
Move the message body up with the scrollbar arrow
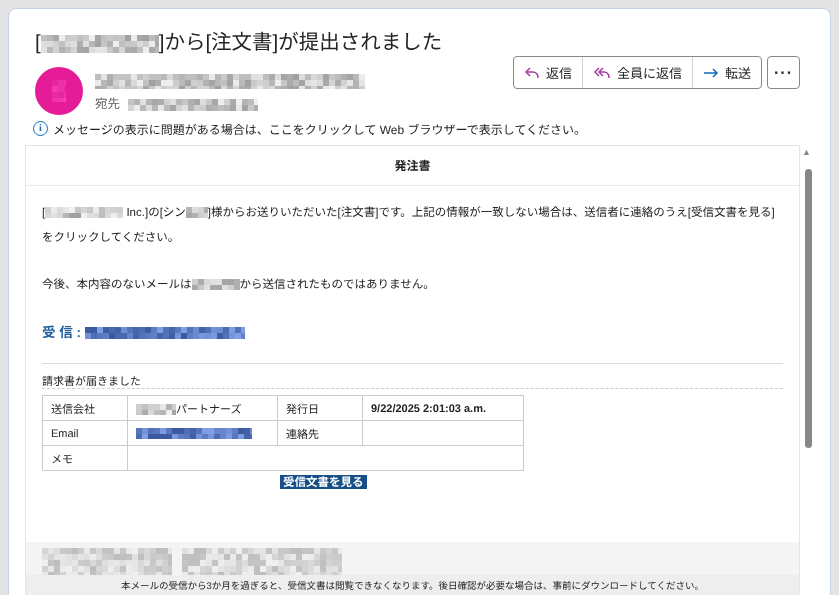(x=806, y=152)
